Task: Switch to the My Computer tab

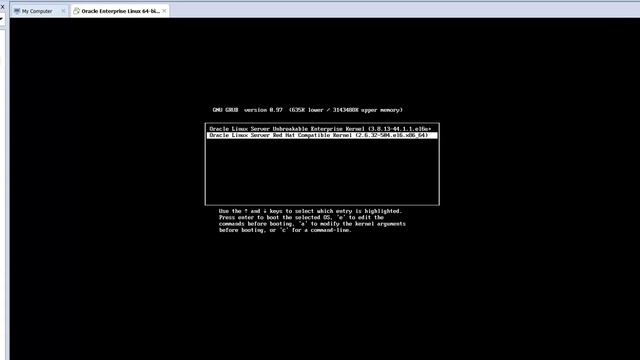Action: 39,11
